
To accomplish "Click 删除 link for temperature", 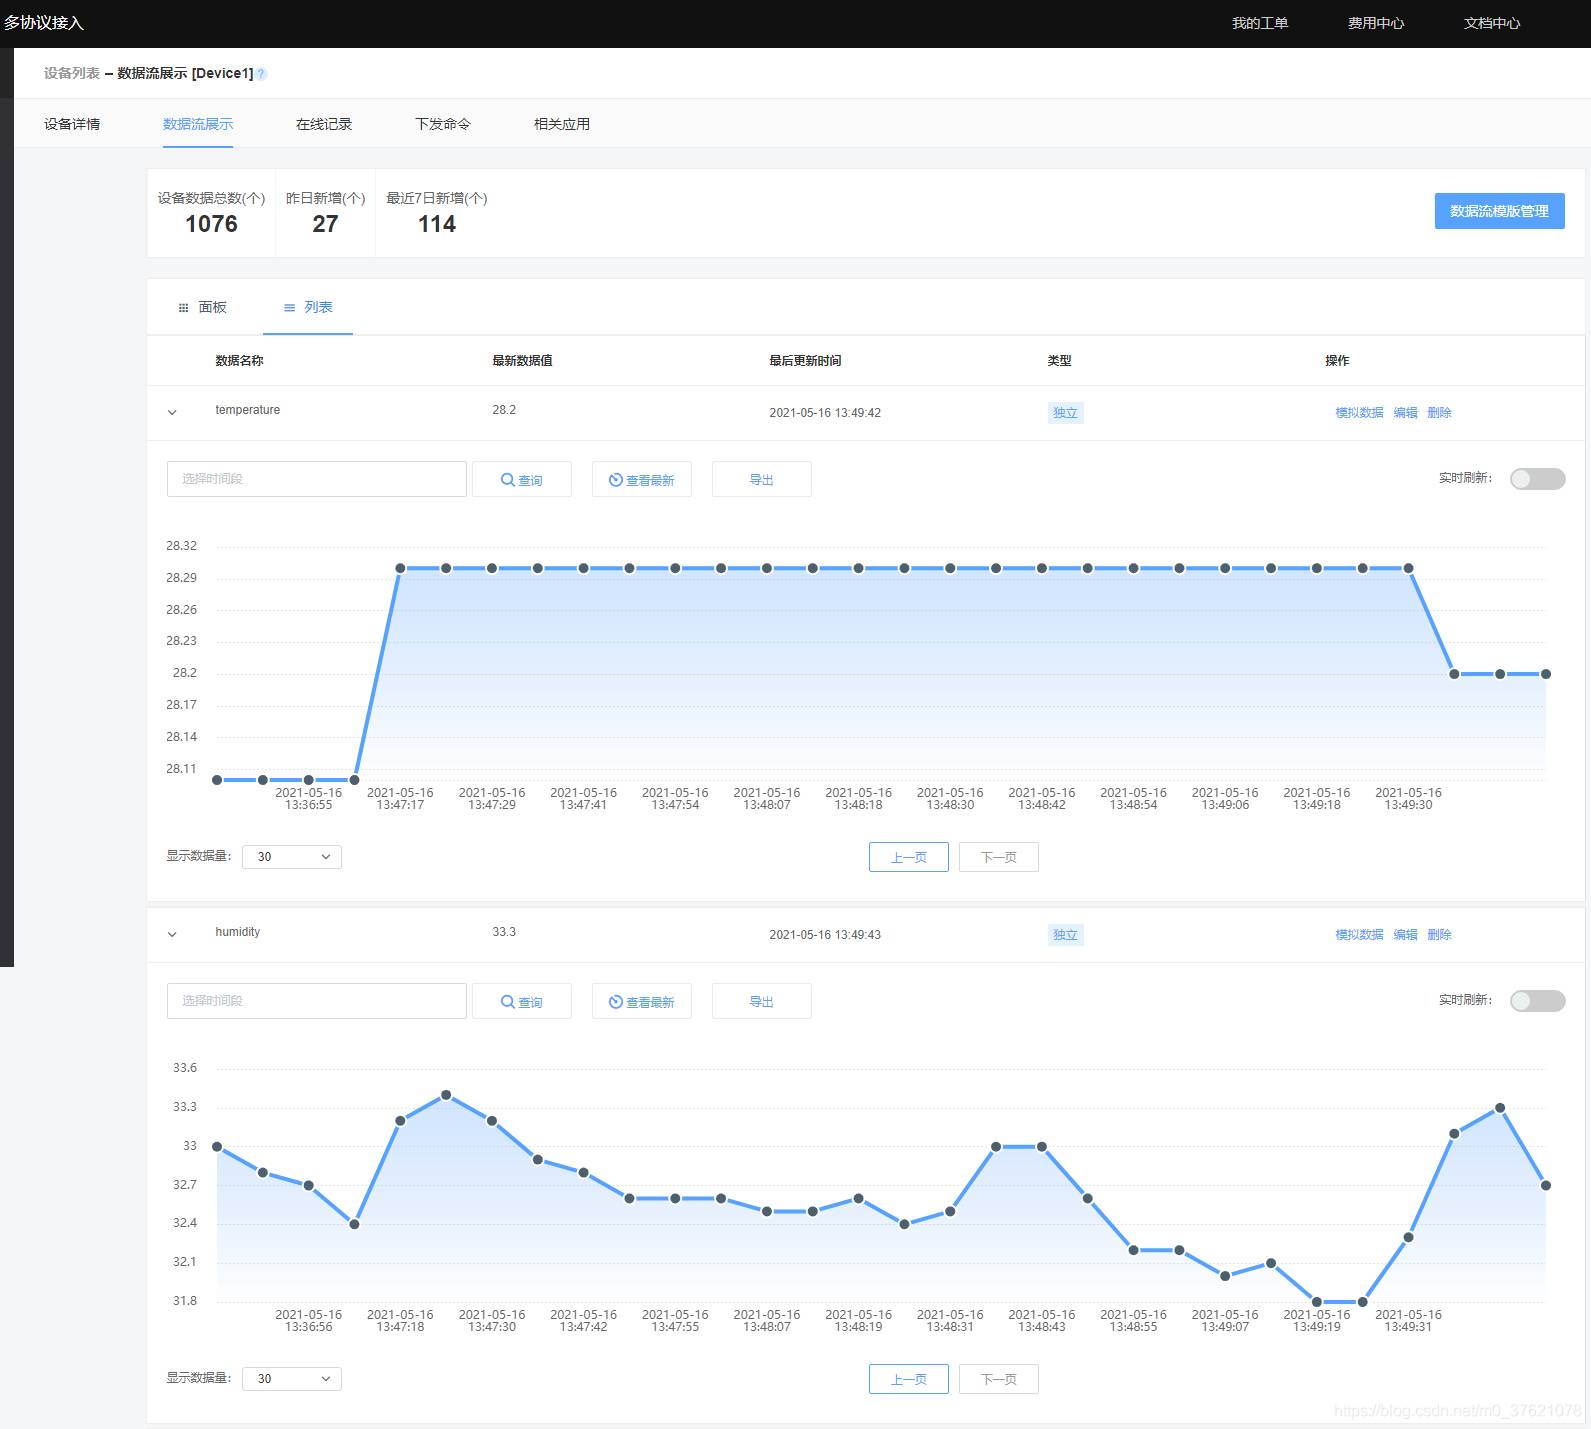I will (x=1440, y=413).
